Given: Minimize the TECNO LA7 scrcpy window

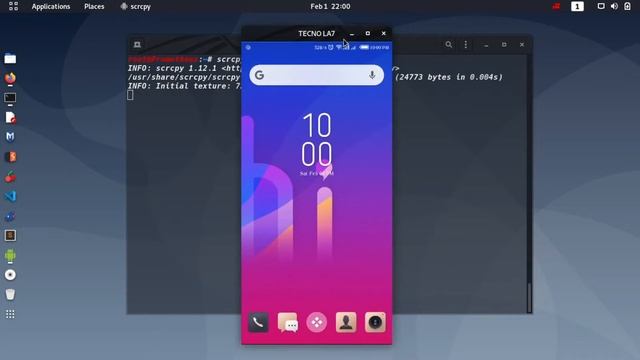Looking at the screenshot, I should coord(352,33).
